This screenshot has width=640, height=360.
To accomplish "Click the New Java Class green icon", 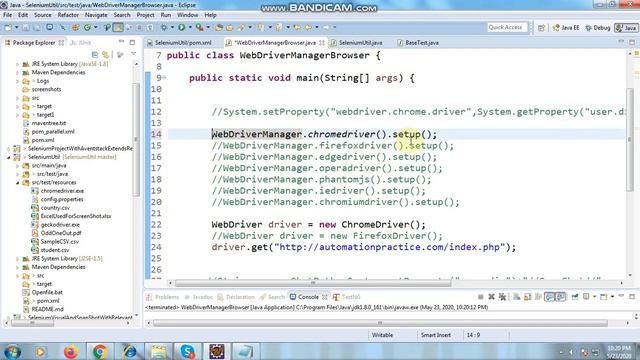I will (87, 27).
